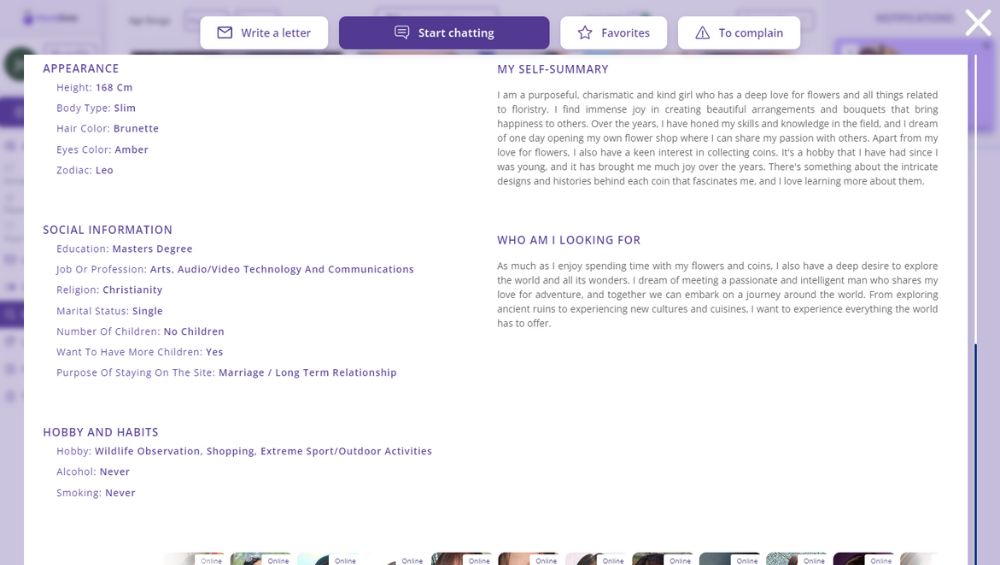1000x565 pixels.
Task: Close the profile popup with X
Action: pyautogui.click(x=978, y=23)
